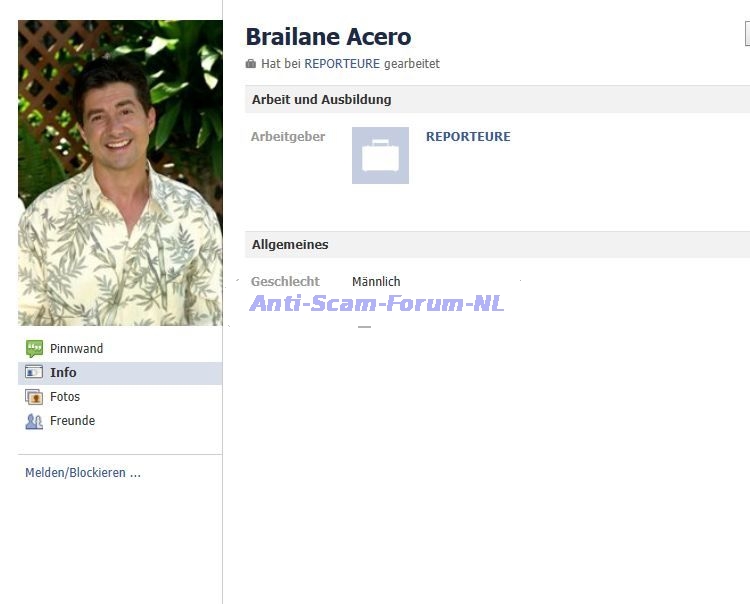Viewport: 750px width, 604px height.
Task: Click the large employer briefcase placeholder icon
Action: pyautogui.click(x=380, y=156)
